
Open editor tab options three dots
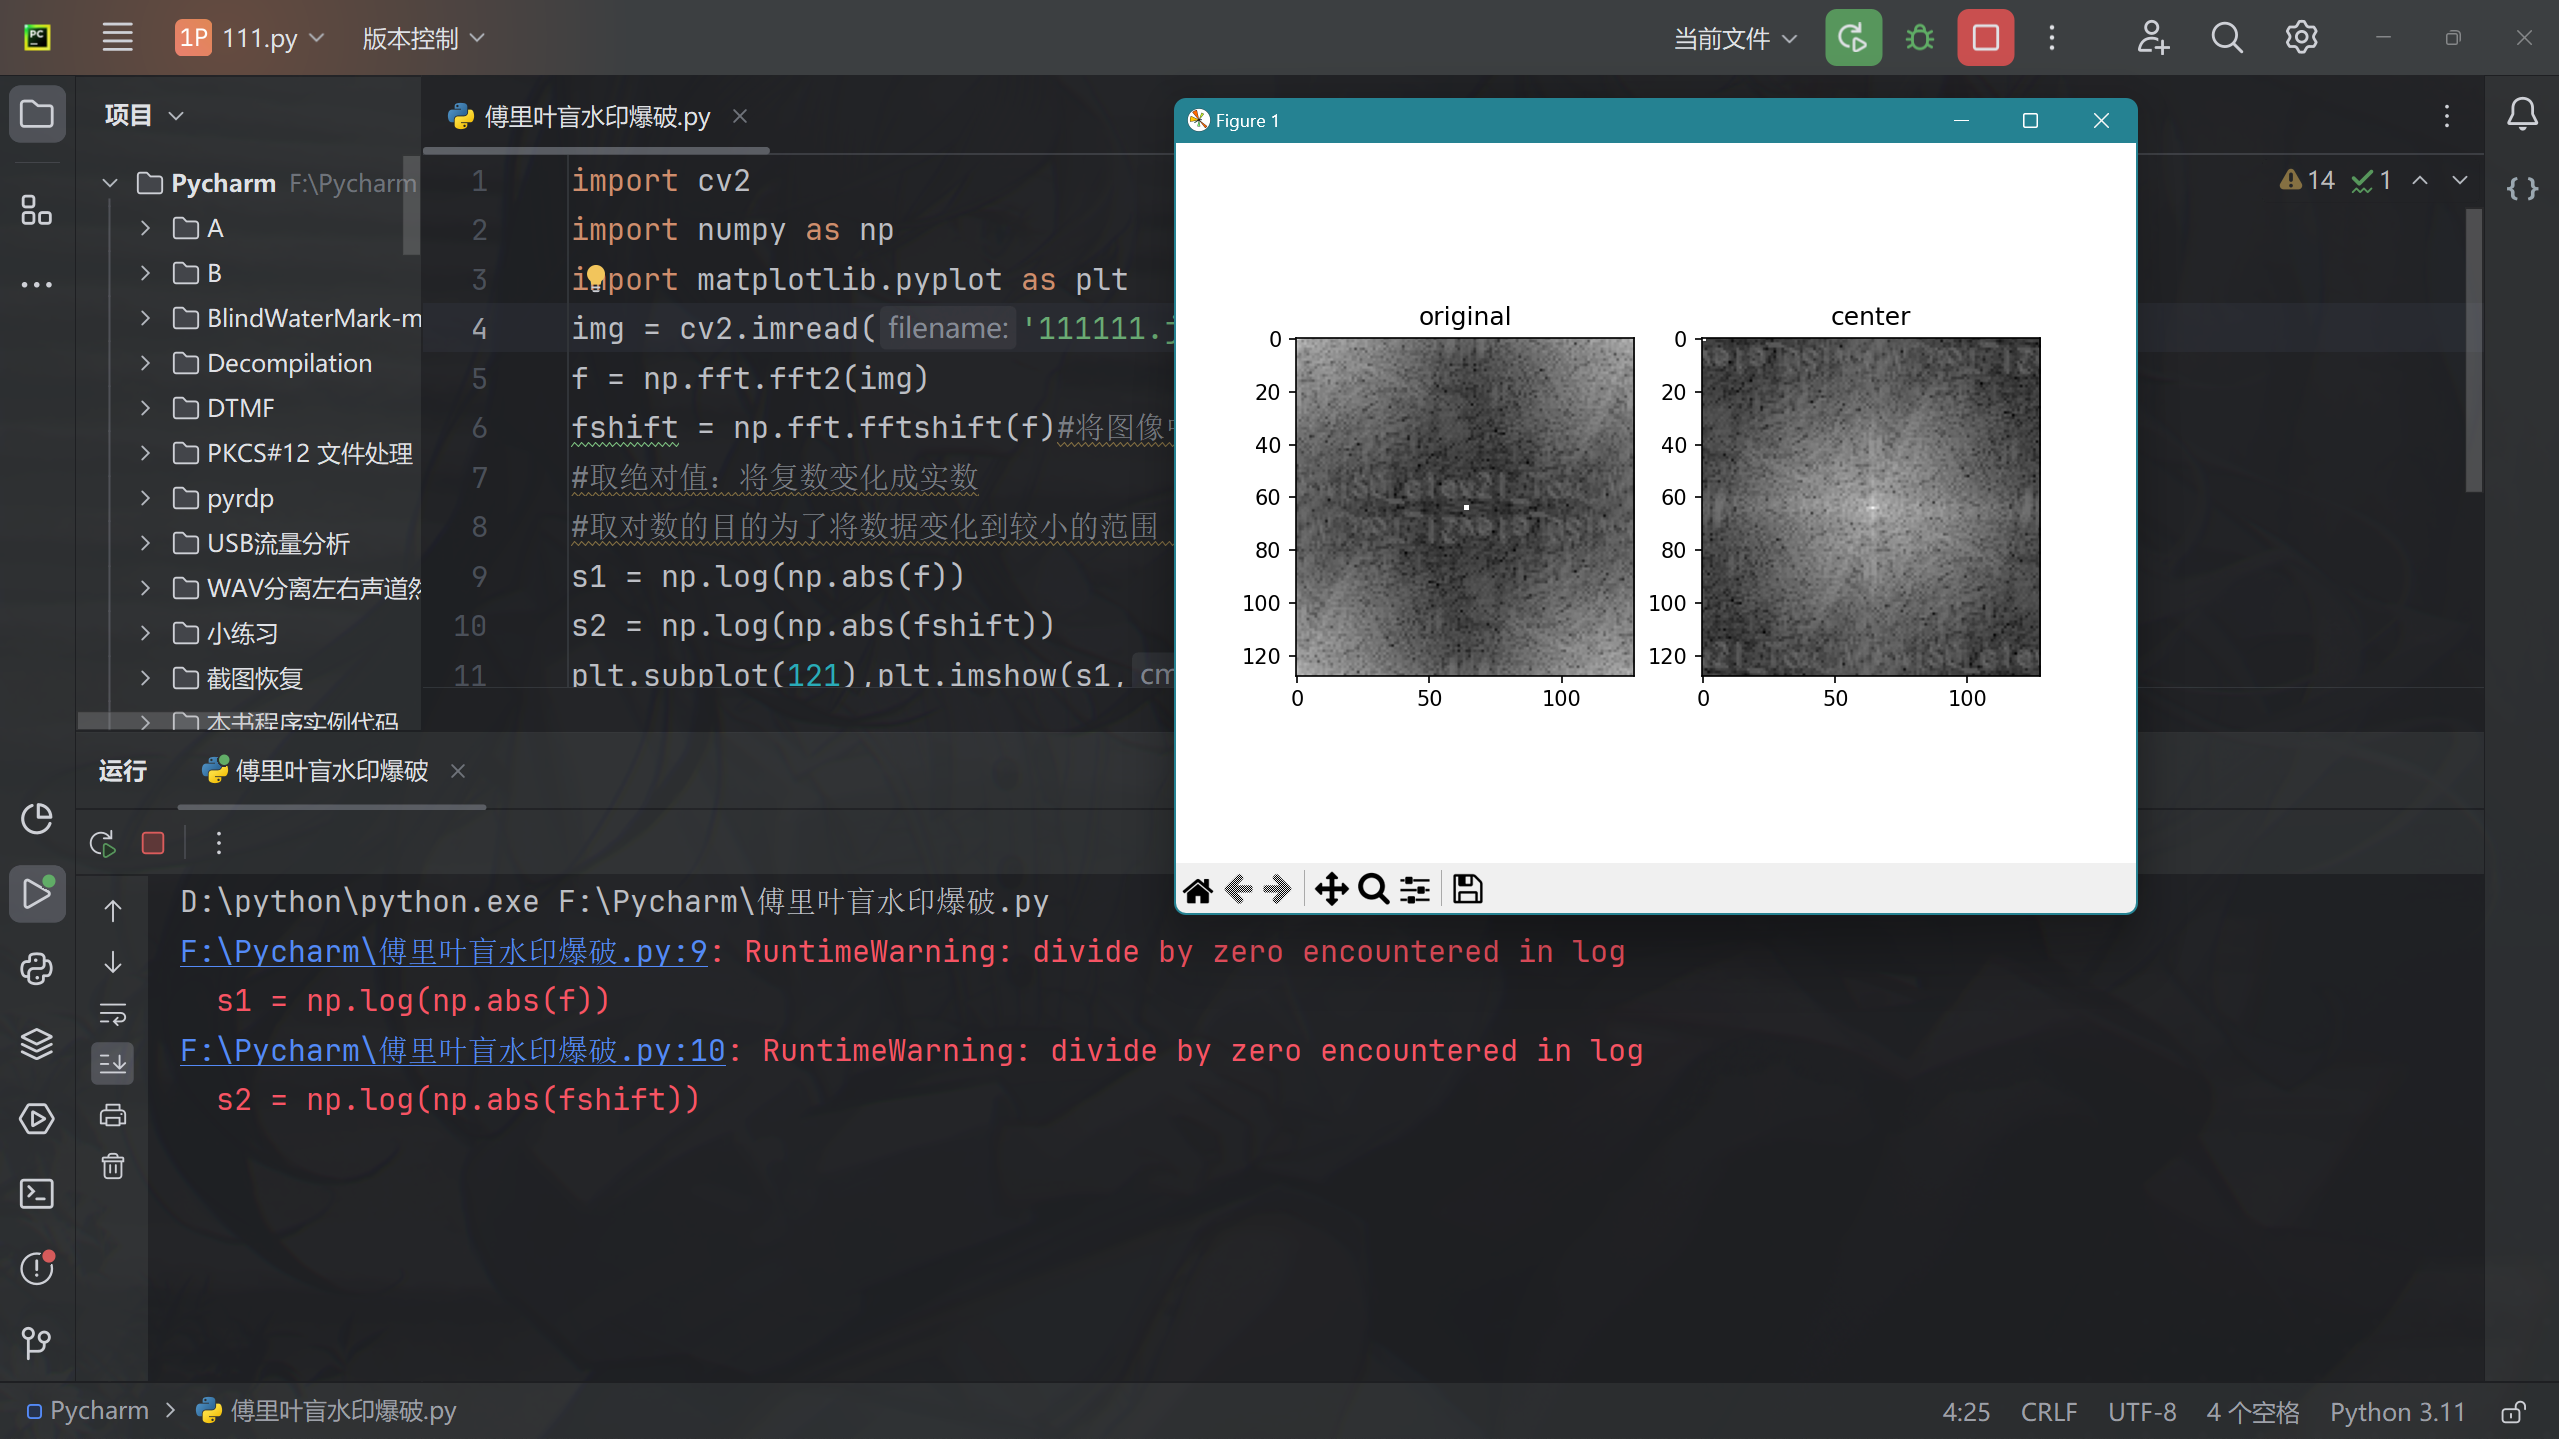(x=2447, y=116)
